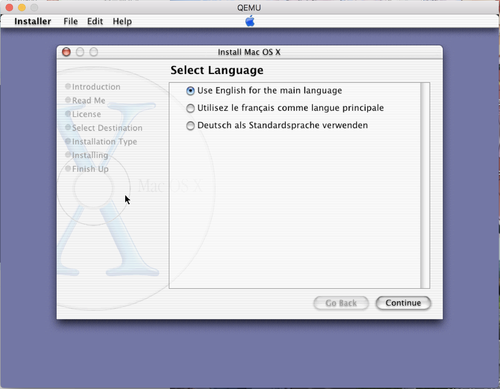
Task: Open the Installer application menu
Action: [33, 21]
